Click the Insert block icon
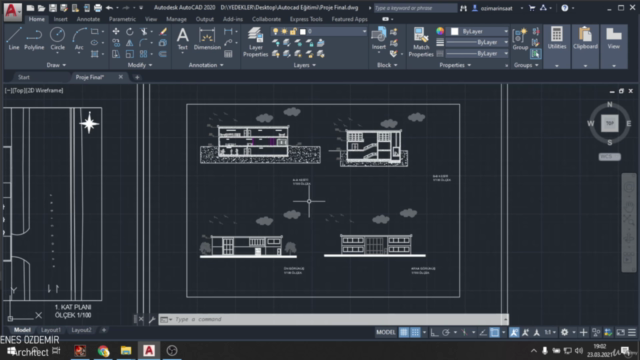The width and height of the screenshot is (640, 360). [x=379, y=39]
